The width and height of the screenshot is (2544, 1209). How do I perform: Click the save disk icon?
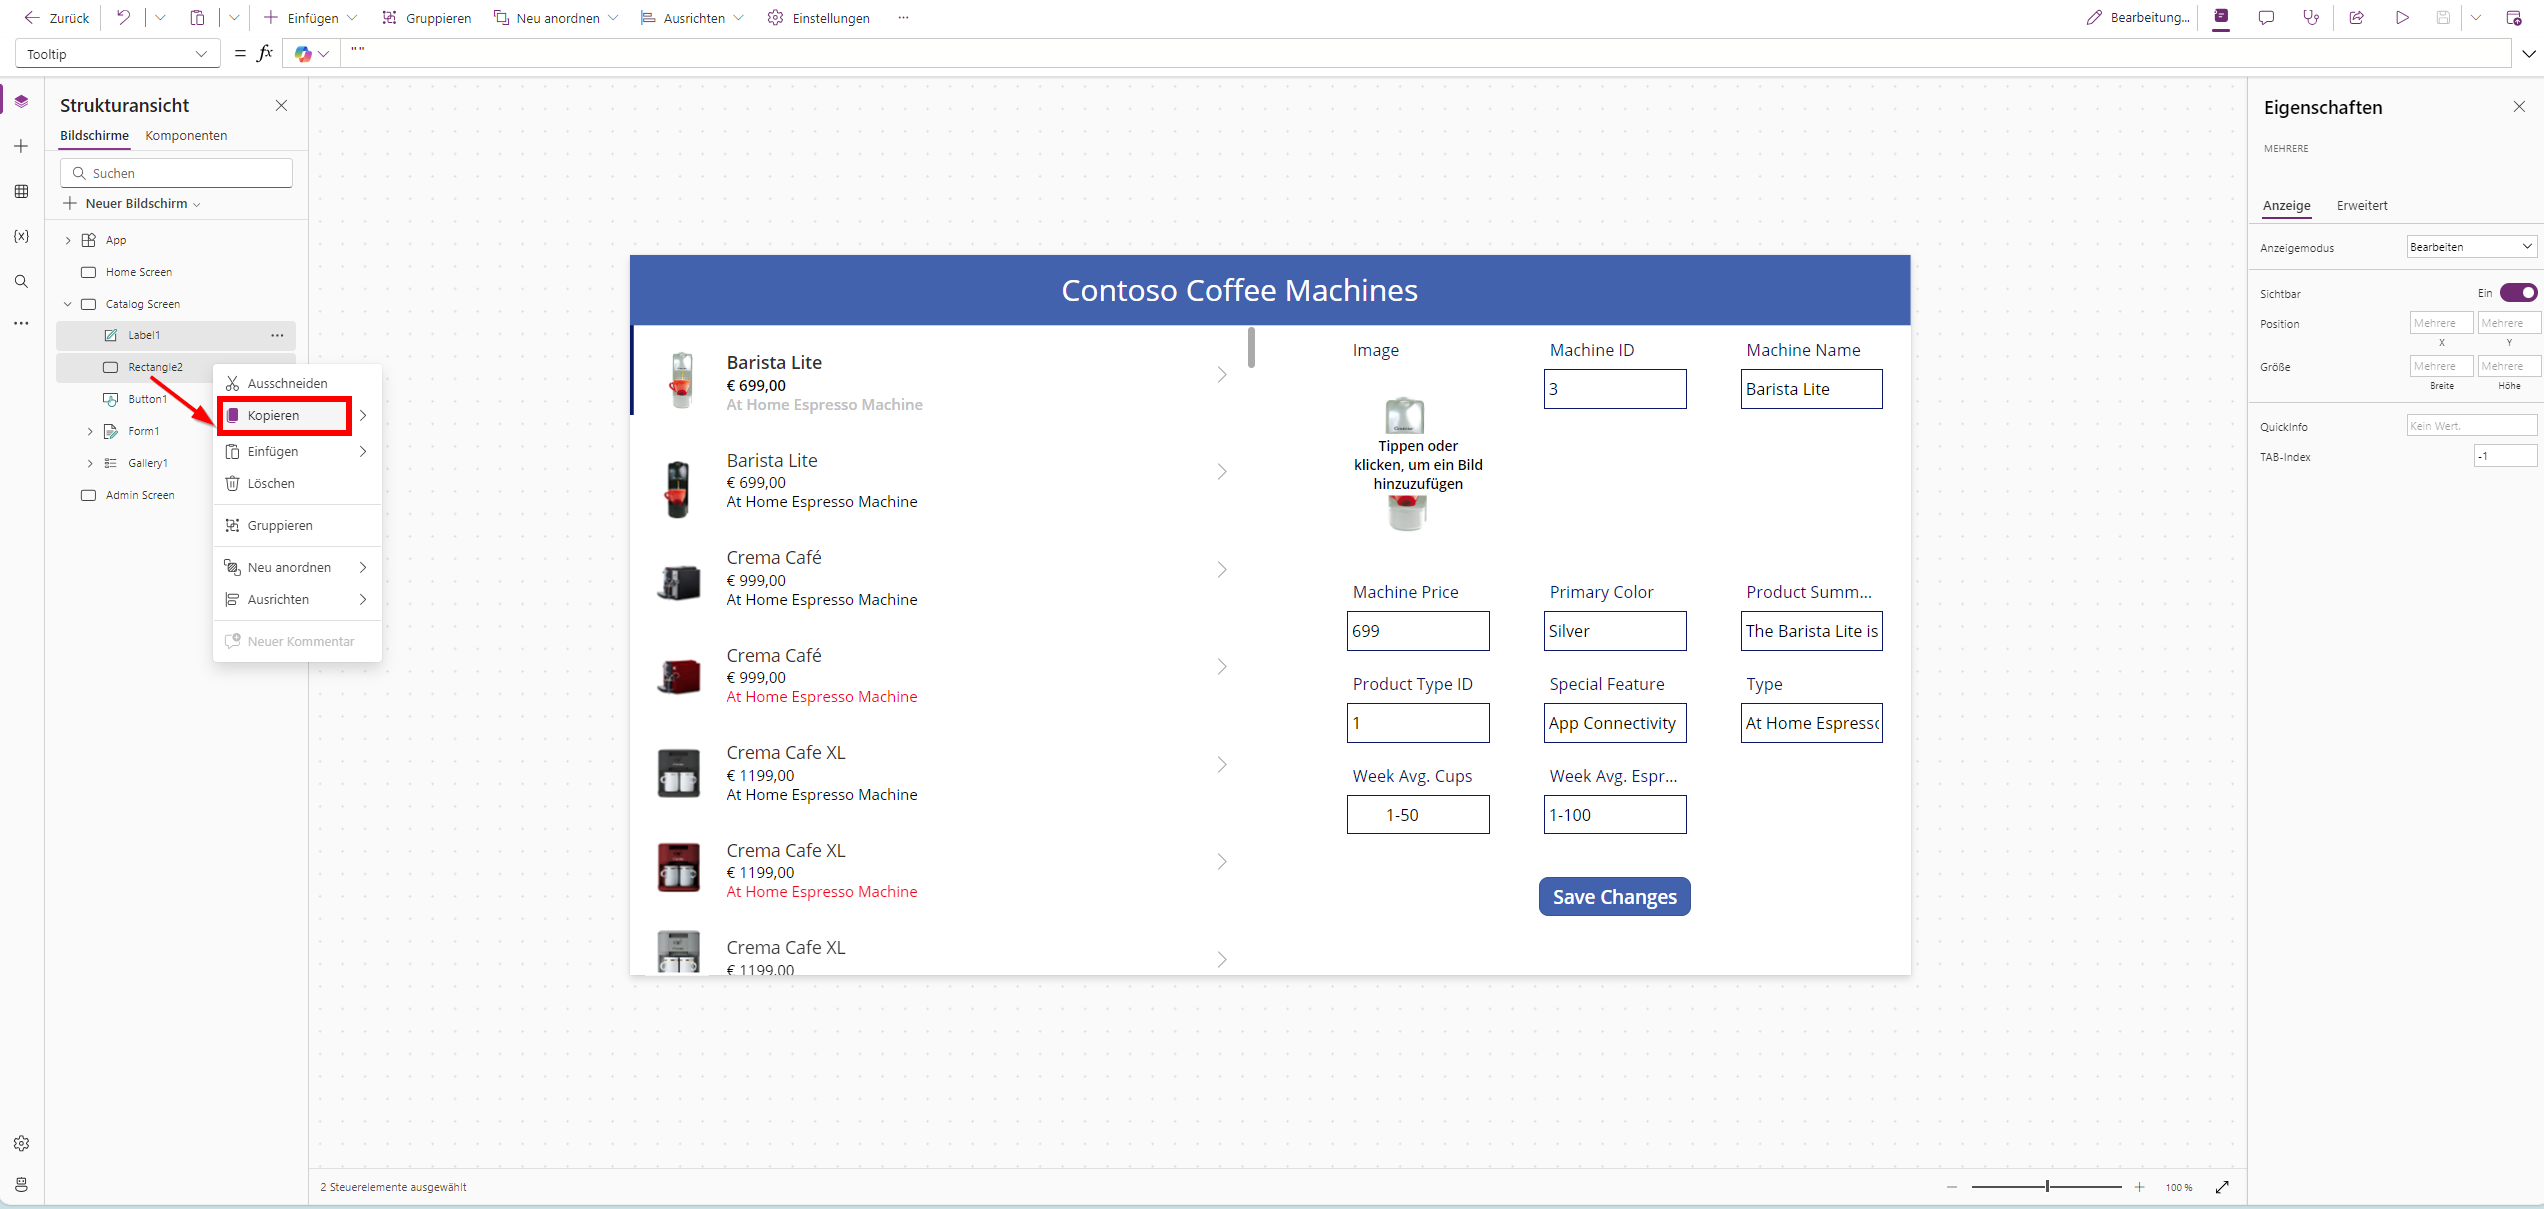2443,18
